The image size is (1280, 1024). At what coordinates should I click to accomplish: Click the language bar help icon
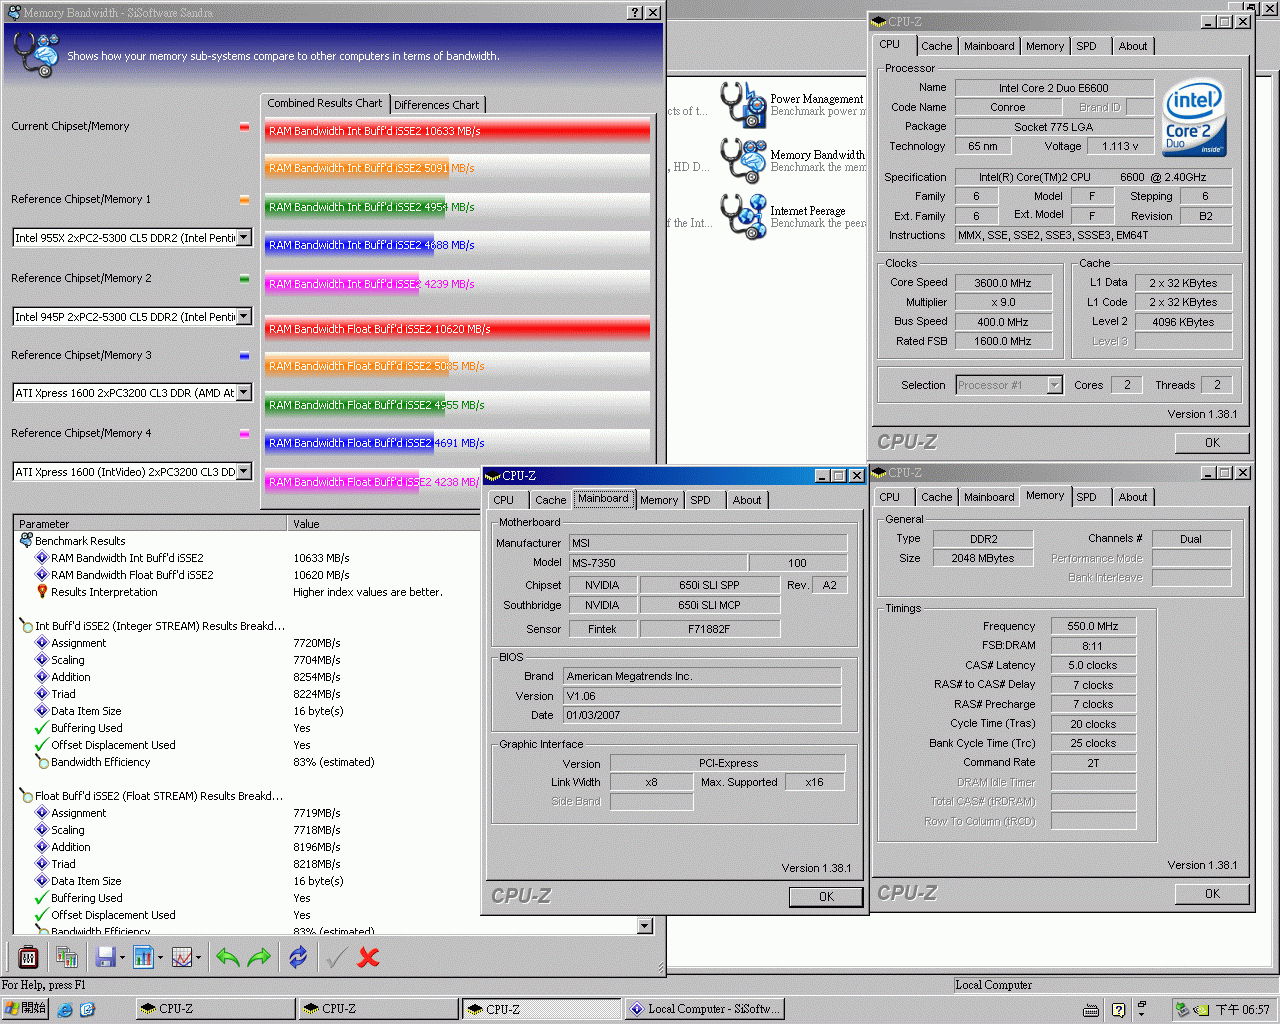click(x=1118, y=1010)
